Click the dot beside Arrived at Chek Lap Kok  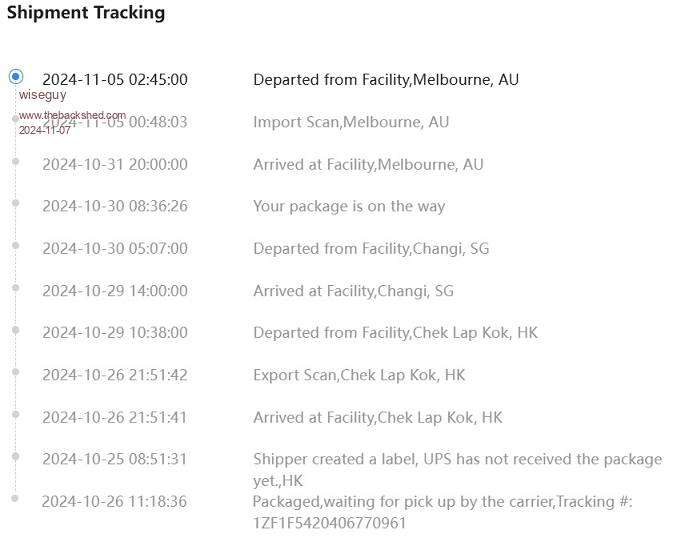(15, 414)
